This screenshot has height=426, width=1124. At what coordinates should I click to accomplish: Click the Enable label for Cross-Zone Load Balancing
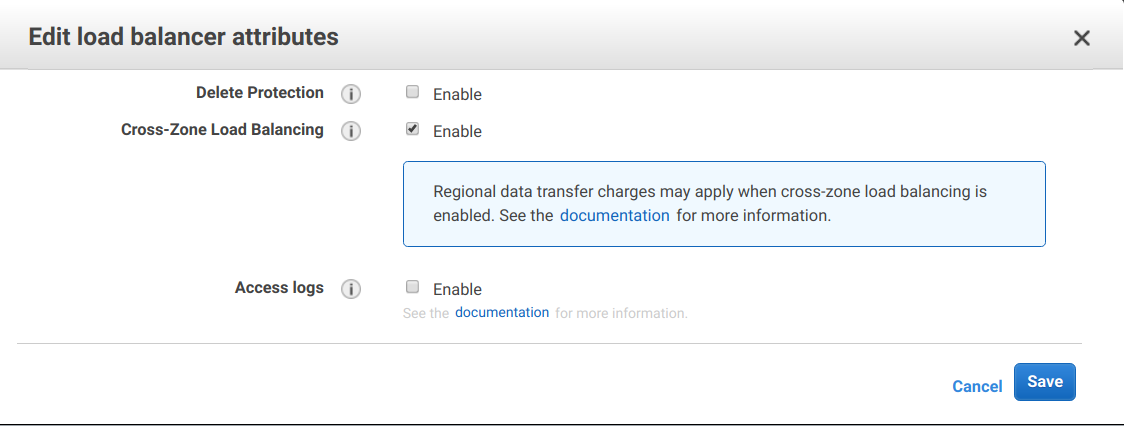457,132
